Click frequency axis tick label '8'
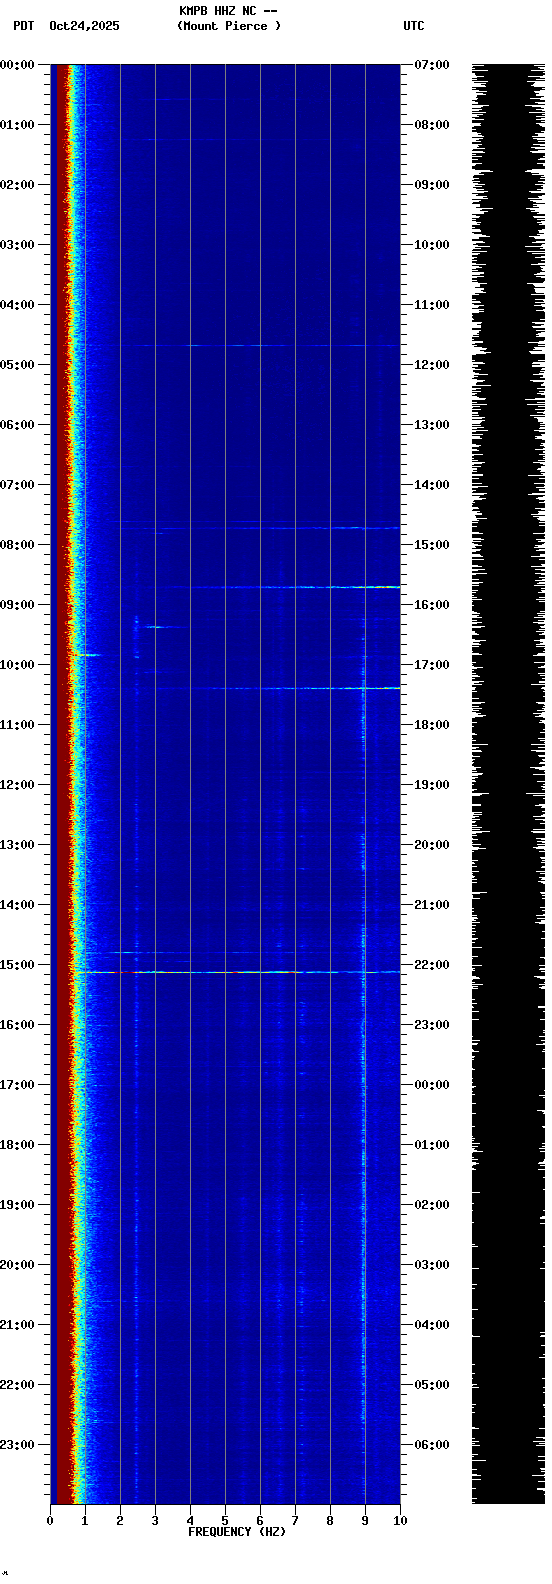 pyautogui.click(x=330, y=1521)
